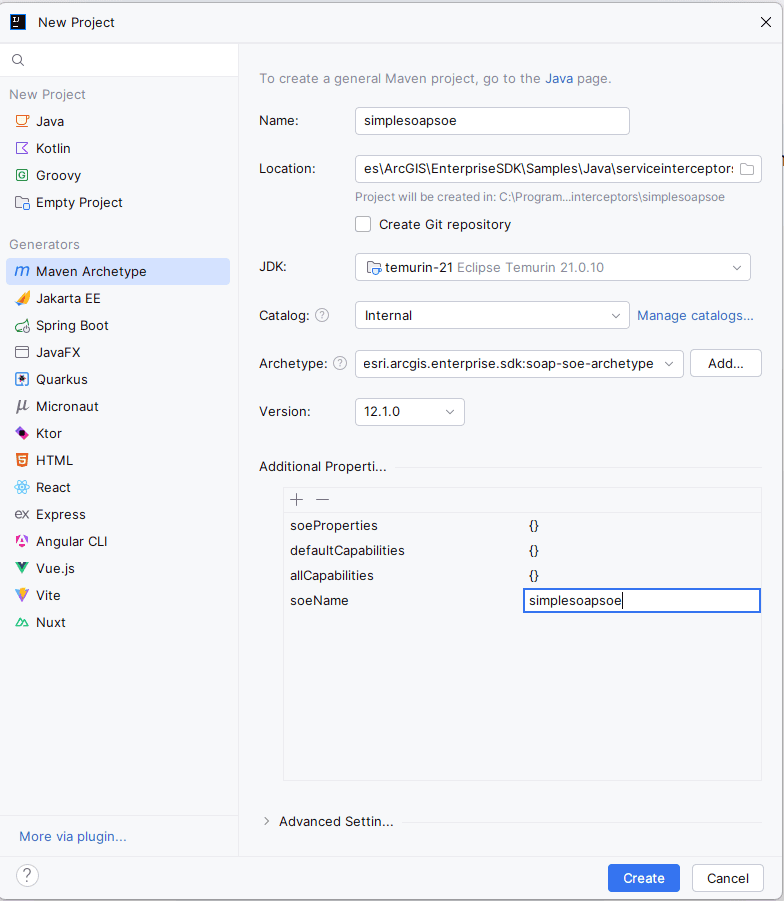Add a new additional property with plus
The image size is (784, 901).
(297, 500)
